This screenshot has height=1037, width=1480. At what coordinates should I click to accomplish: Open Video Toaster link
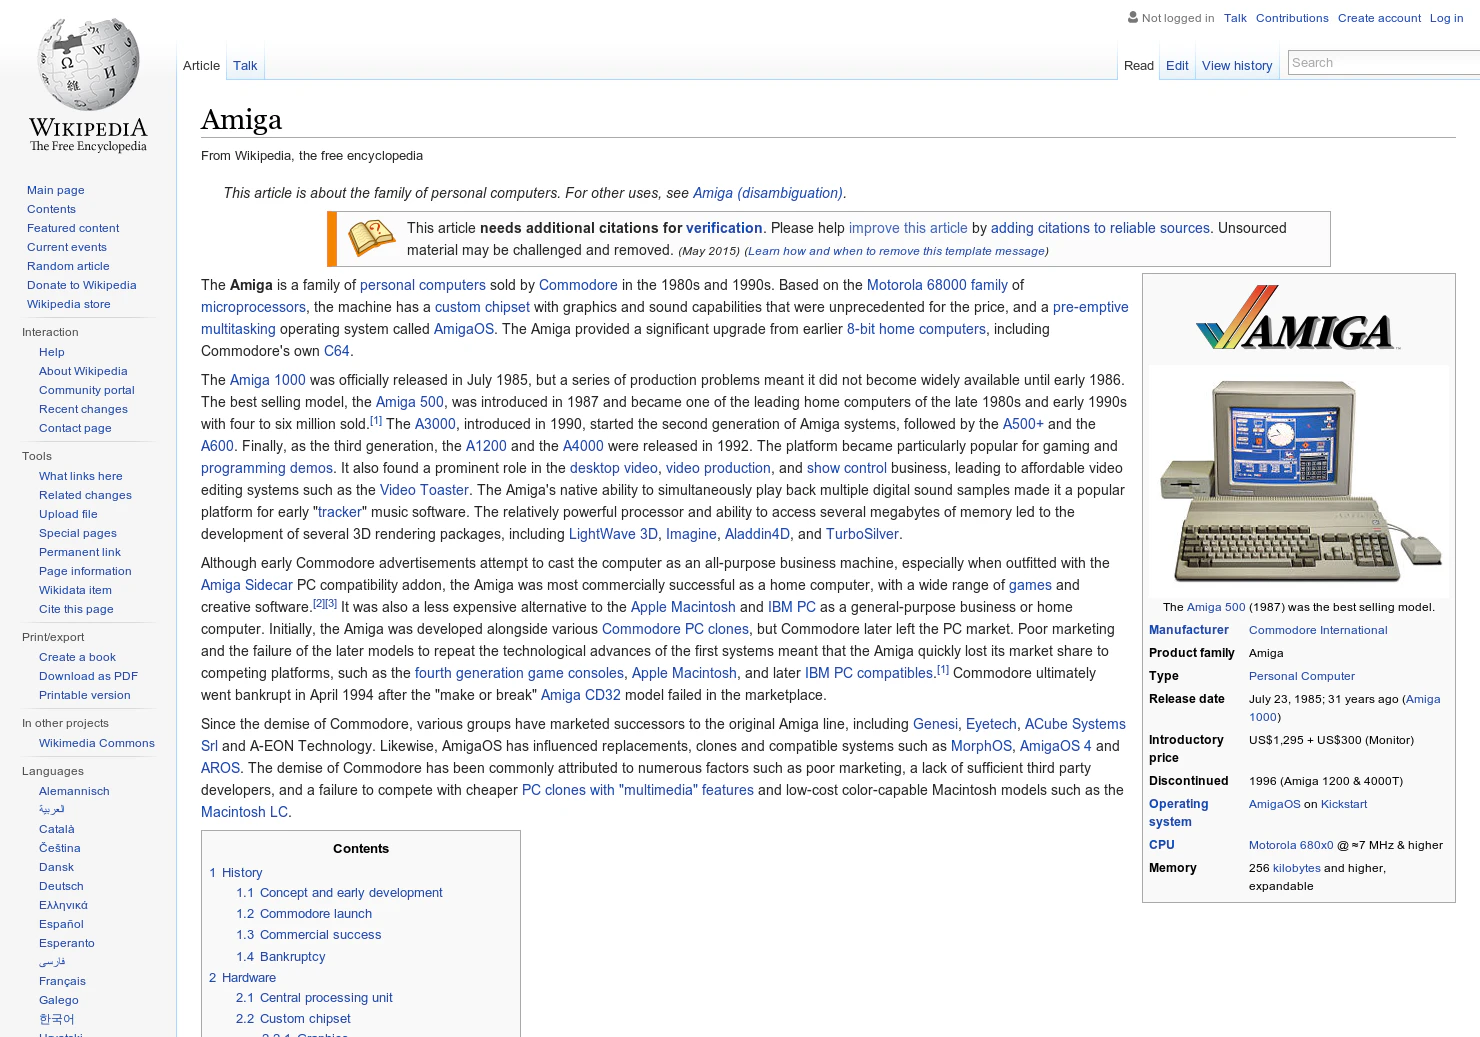pyautogui.click(x=424, y=490)
